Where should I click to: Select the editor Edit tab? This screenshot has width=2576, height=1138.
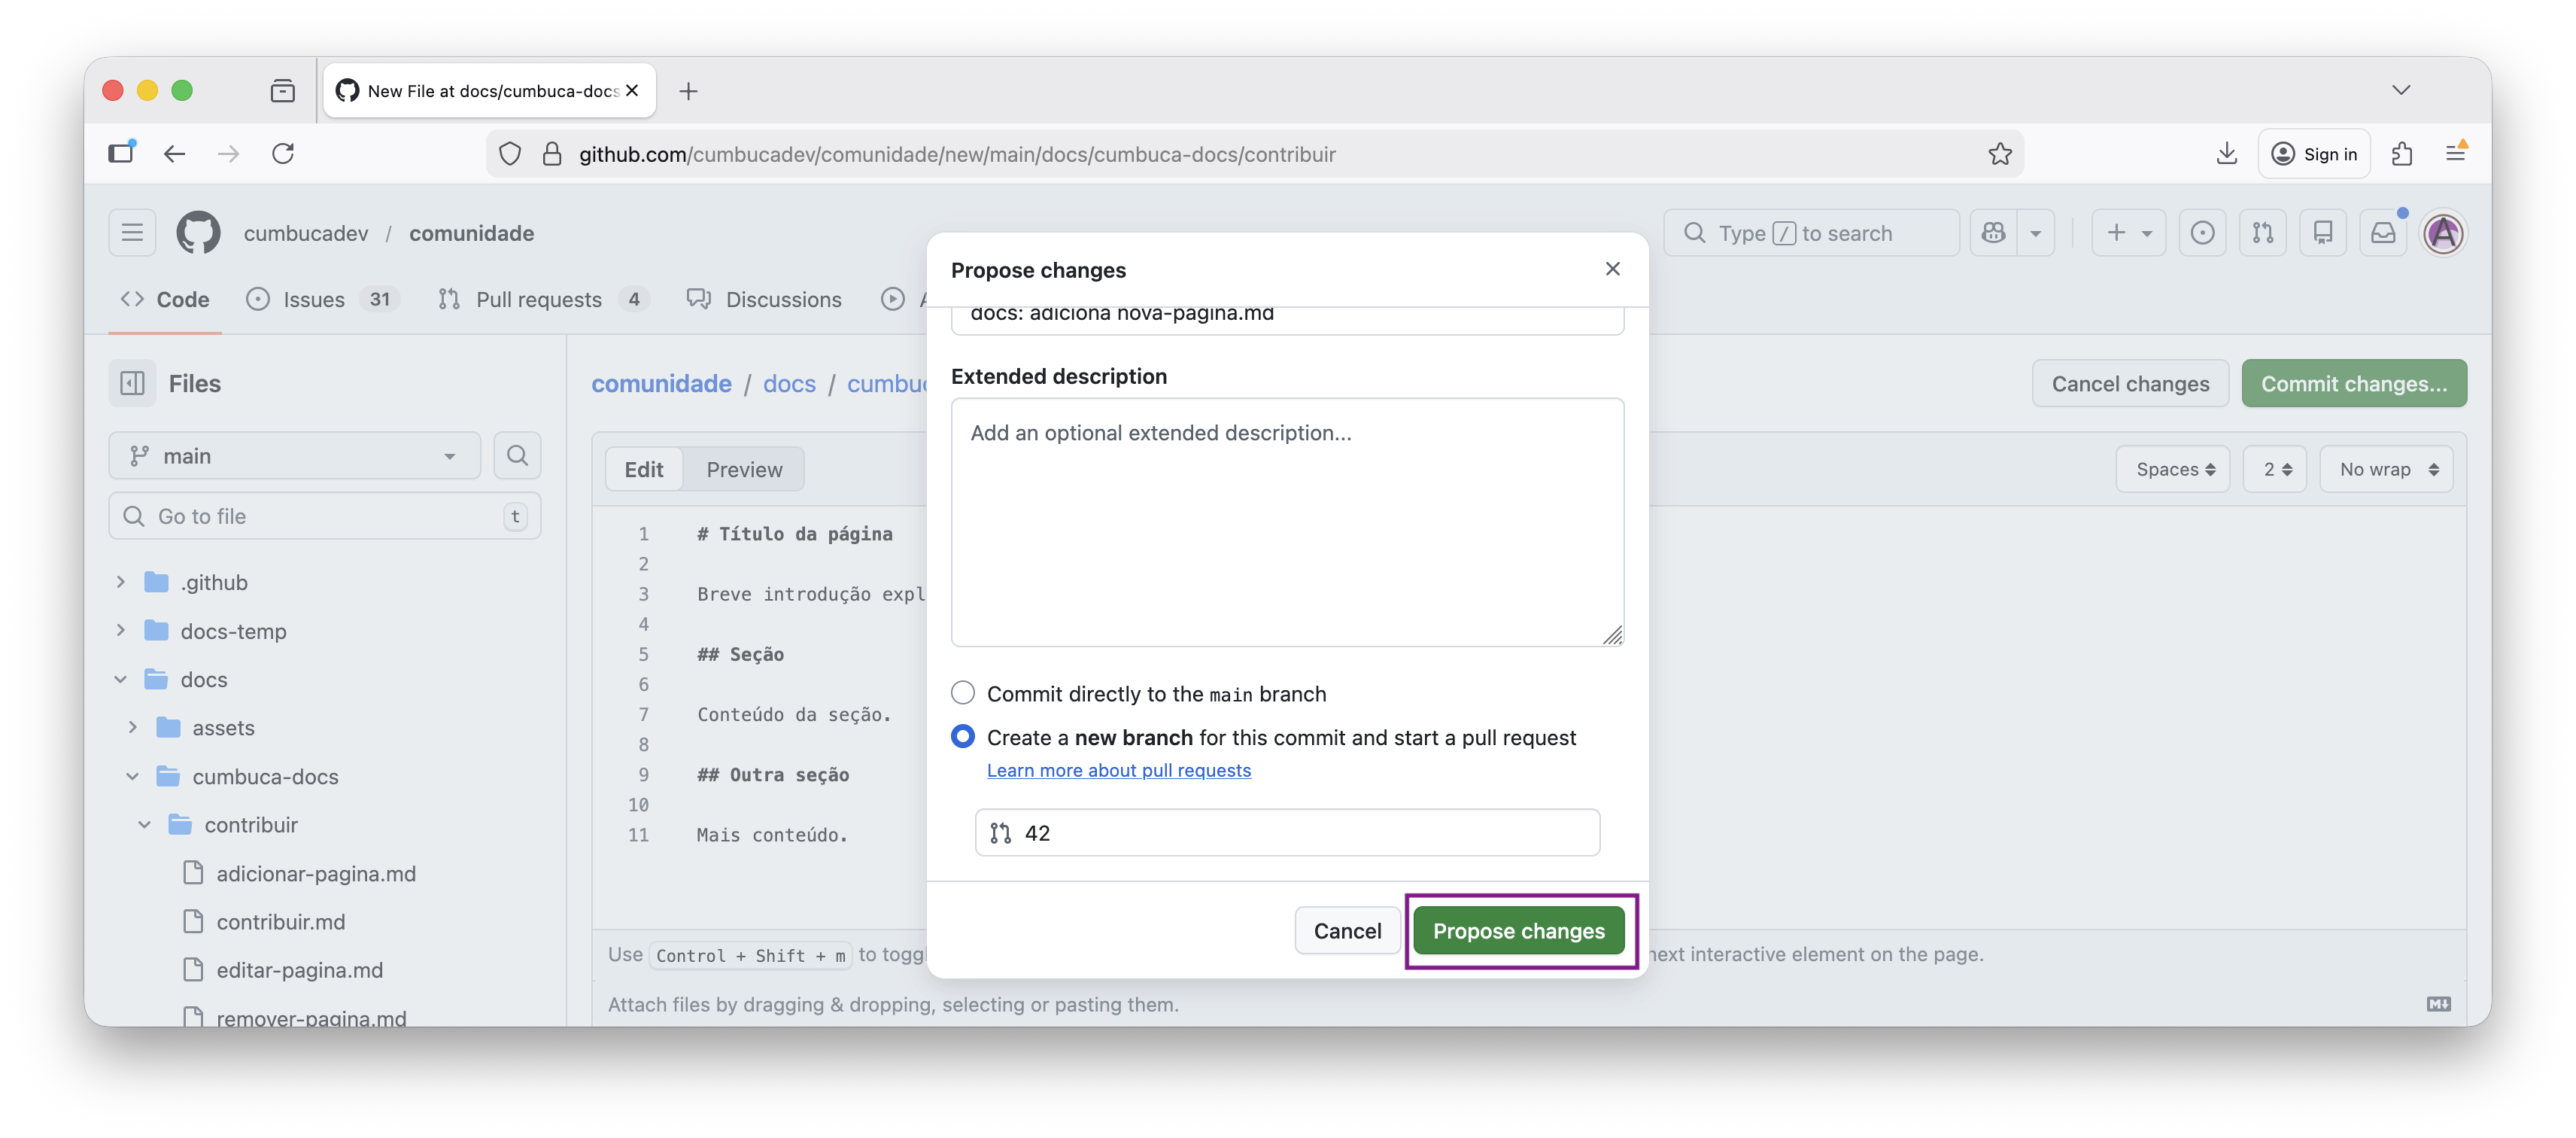pos(643,469)
